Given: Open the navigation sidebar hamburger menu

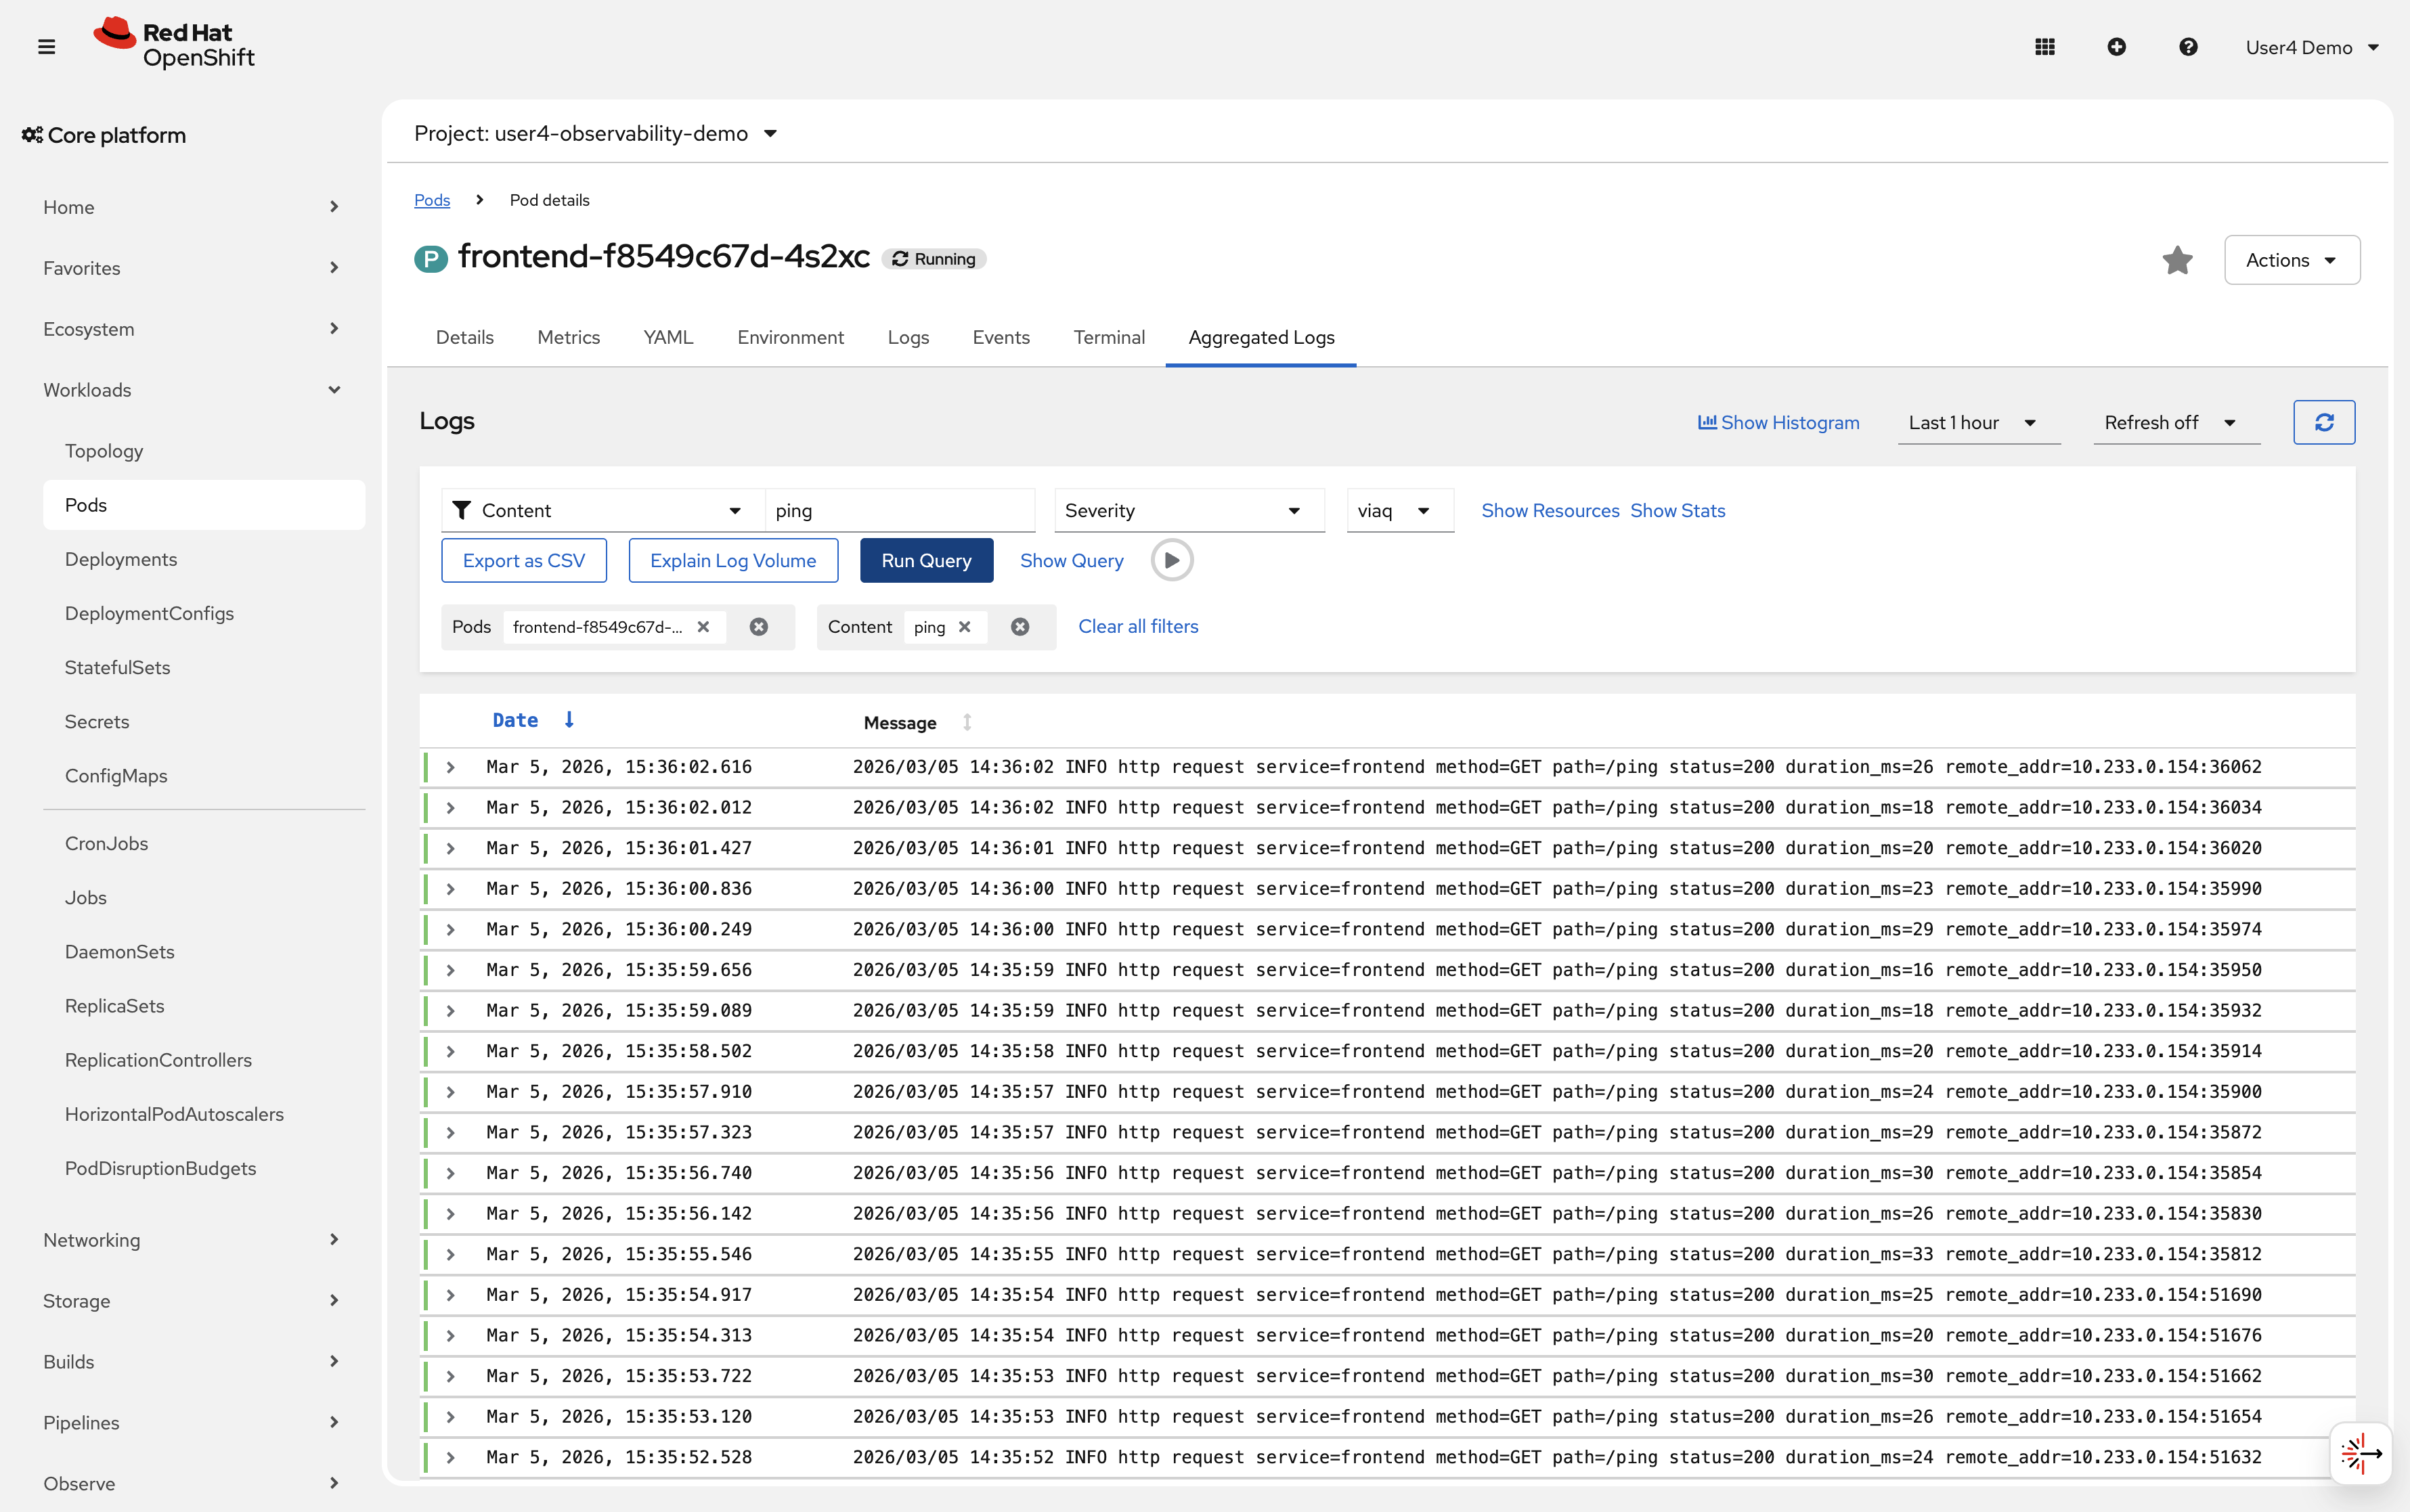Looking at the screenshot, I should [46, 46].
